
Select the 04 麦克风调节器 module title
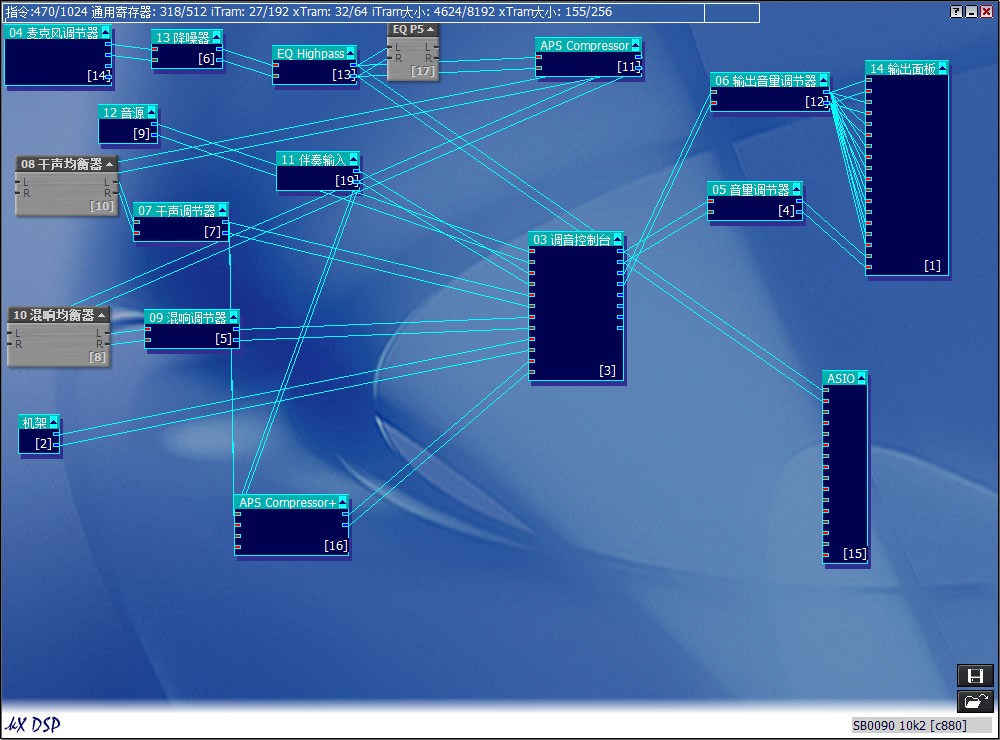(x=53, y=33)
